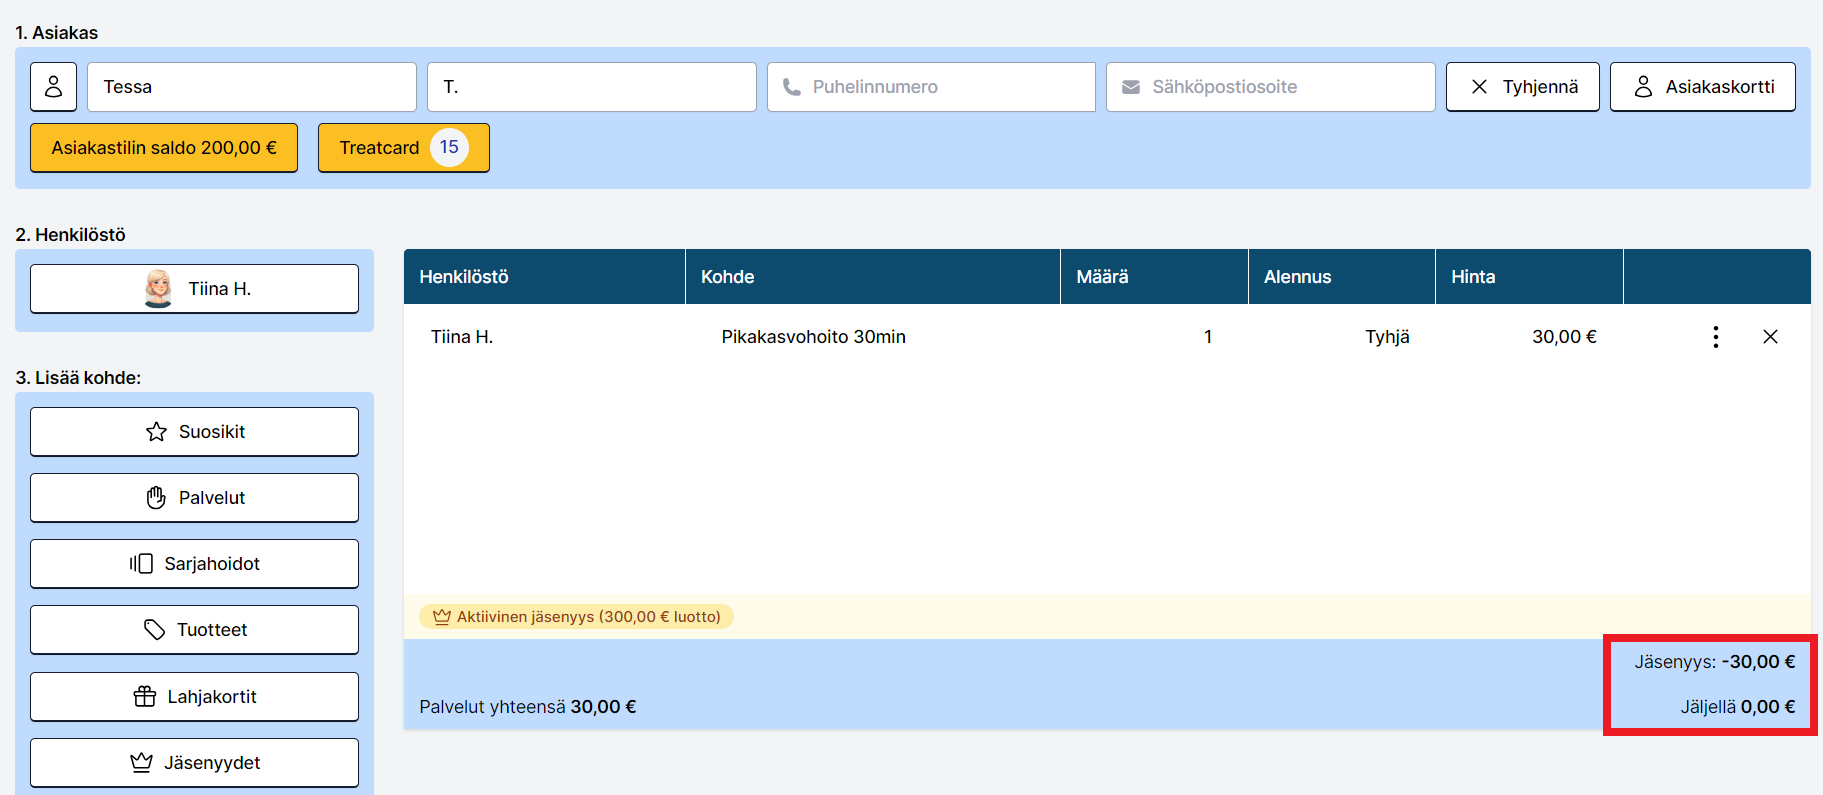1823x795 pixels.
Task: Open Lahjakortit gift cards
Action: [x=194, y=697]
